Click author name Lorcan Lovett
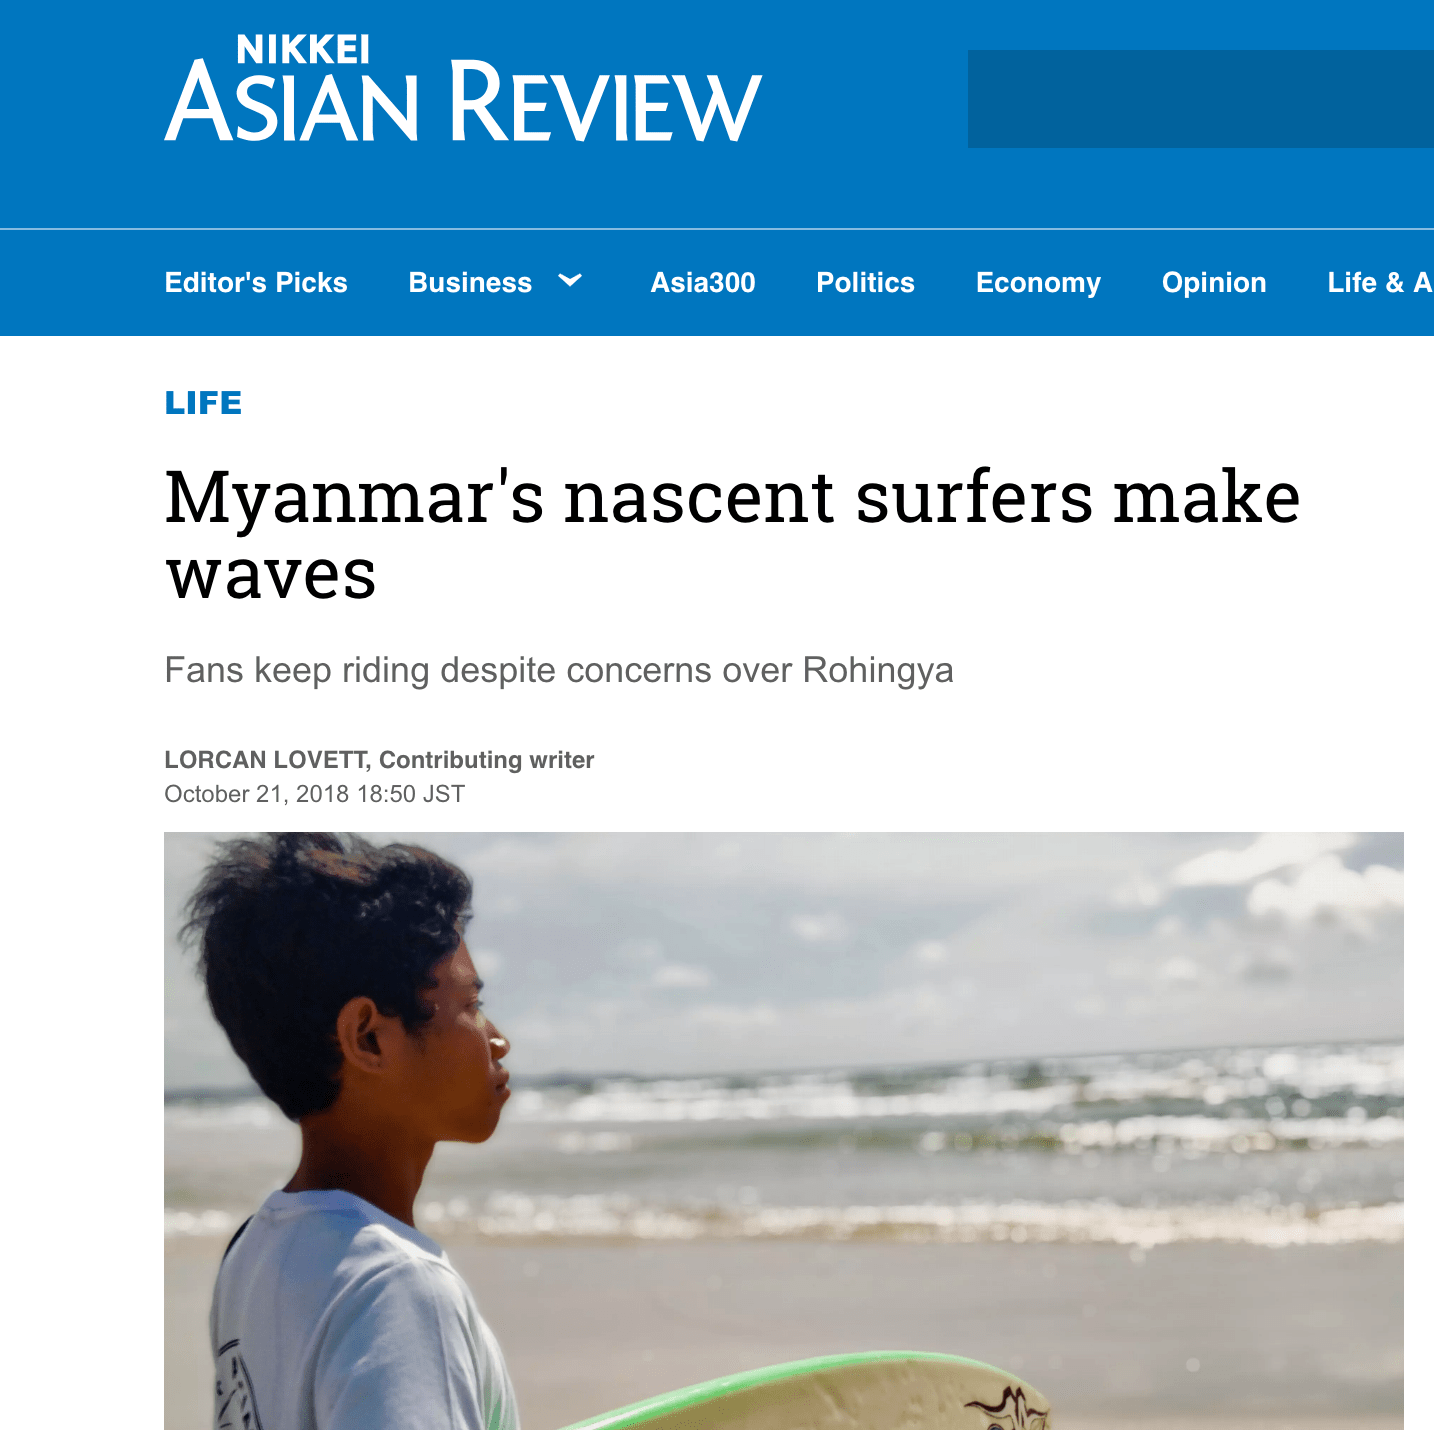1434x1430 pixels. pyautogui.click(x=266, y=760)
